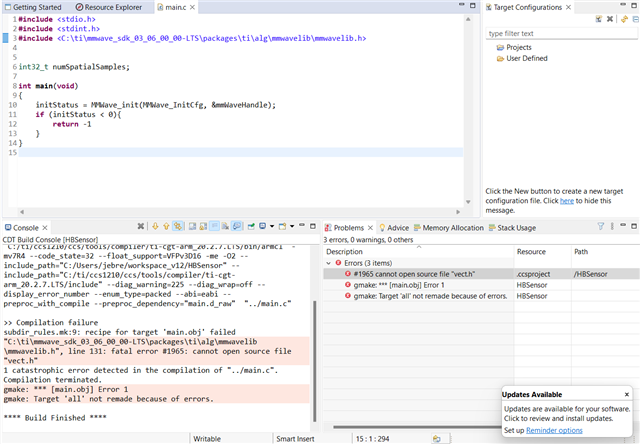This screenshot has width=640, height=444.
Task: Close the Updates Available popup
Action: [627, 394]
